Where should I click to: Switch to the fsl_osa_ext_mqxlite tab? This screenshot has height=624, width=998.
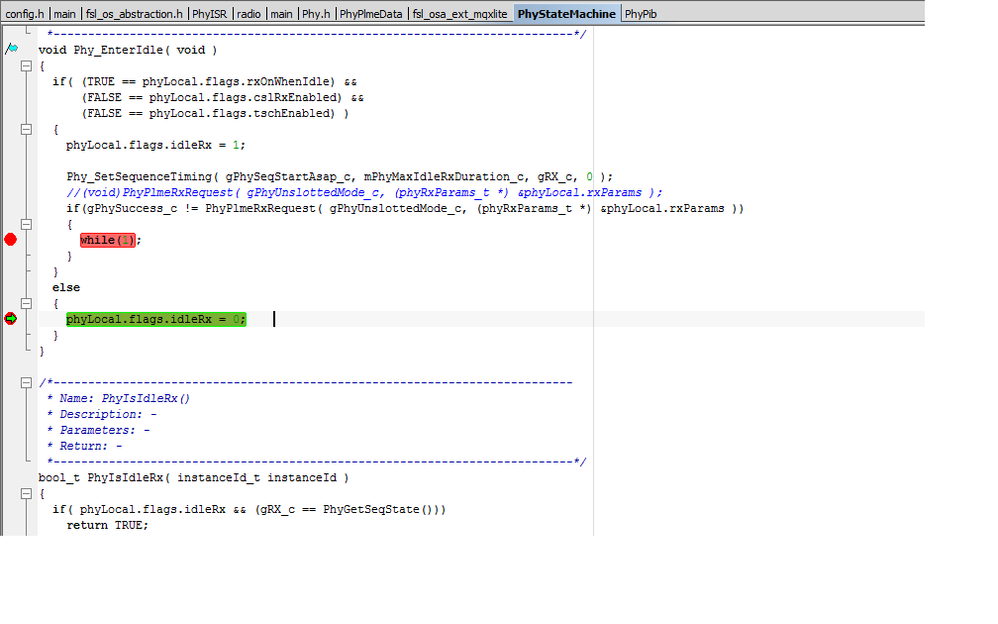[x=460, y=13]
